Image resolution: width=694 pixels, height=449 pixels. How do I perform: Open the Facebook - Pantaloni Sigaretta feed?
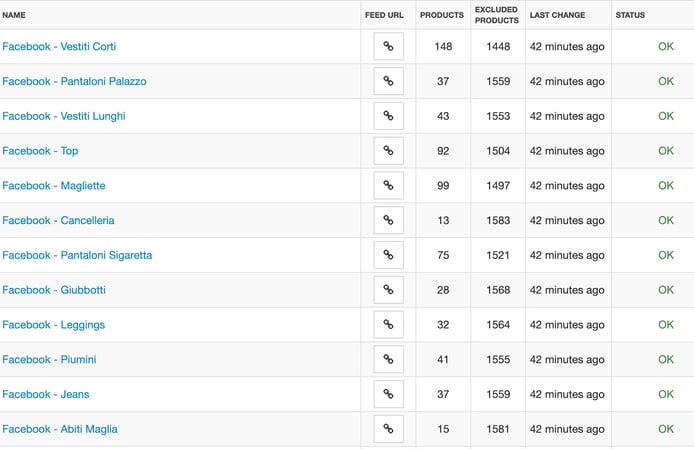point(77,255)
